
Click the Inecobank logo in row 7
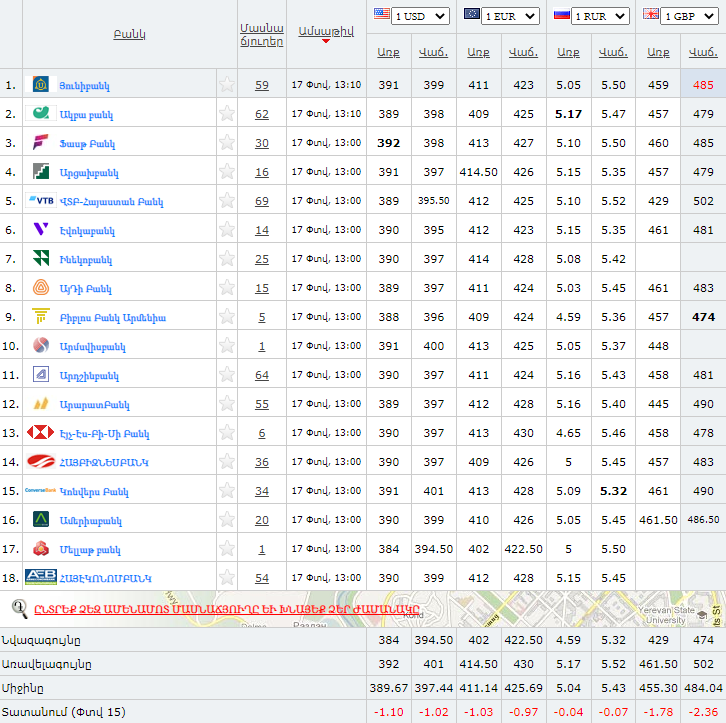[x=41, y=258]
